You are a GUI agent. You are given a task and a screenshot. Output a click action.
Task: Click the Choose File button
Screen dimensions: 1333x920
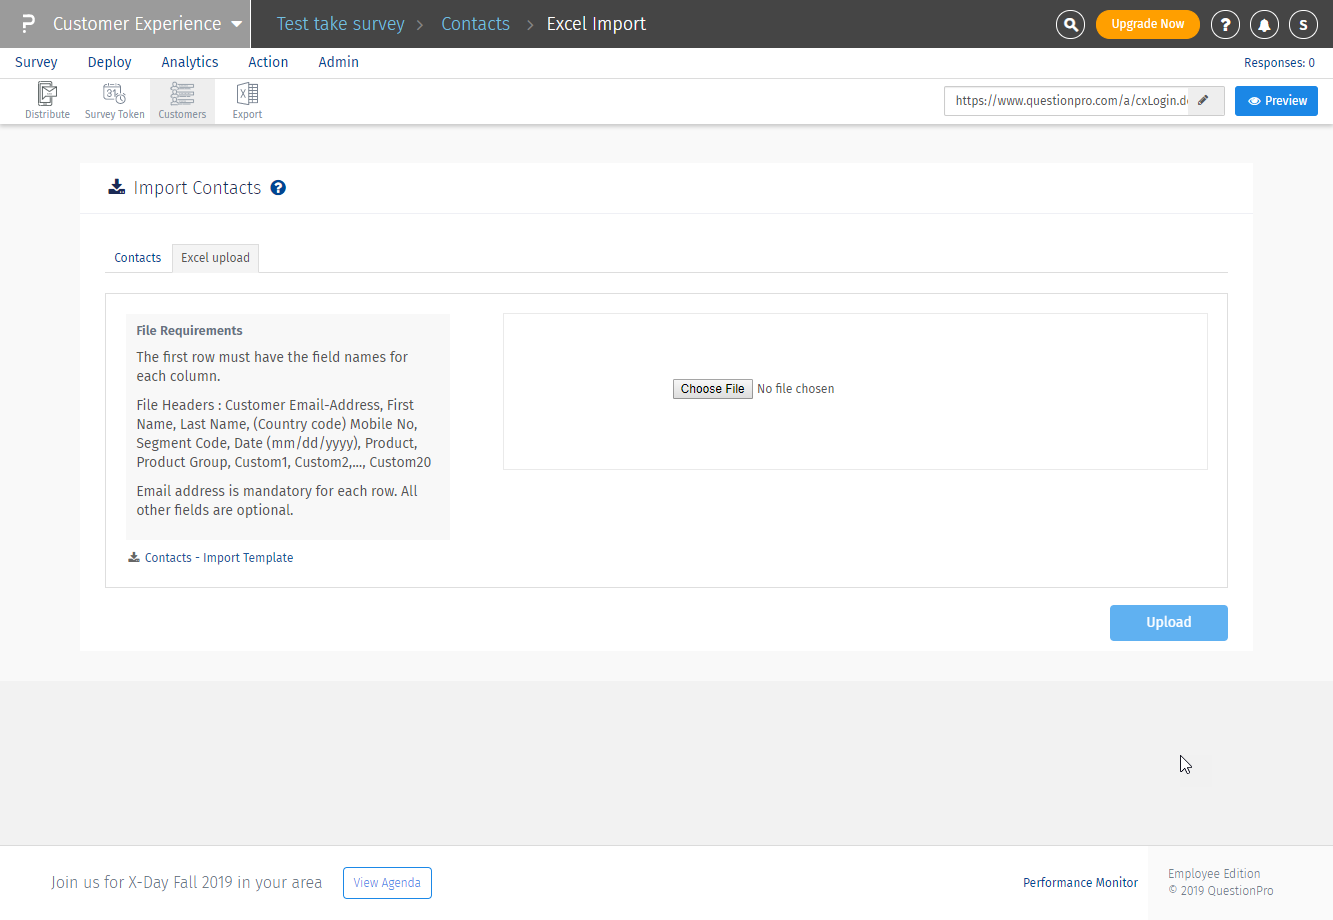coord(713,389)
